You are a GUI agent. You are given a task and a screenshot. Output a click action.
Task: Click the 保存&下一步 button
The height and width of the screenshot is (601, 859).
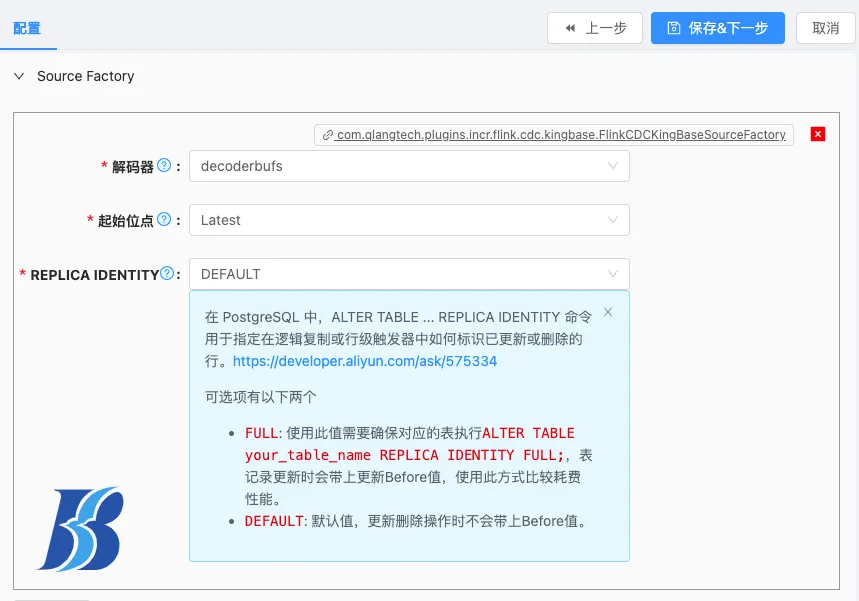click(718, 28)
